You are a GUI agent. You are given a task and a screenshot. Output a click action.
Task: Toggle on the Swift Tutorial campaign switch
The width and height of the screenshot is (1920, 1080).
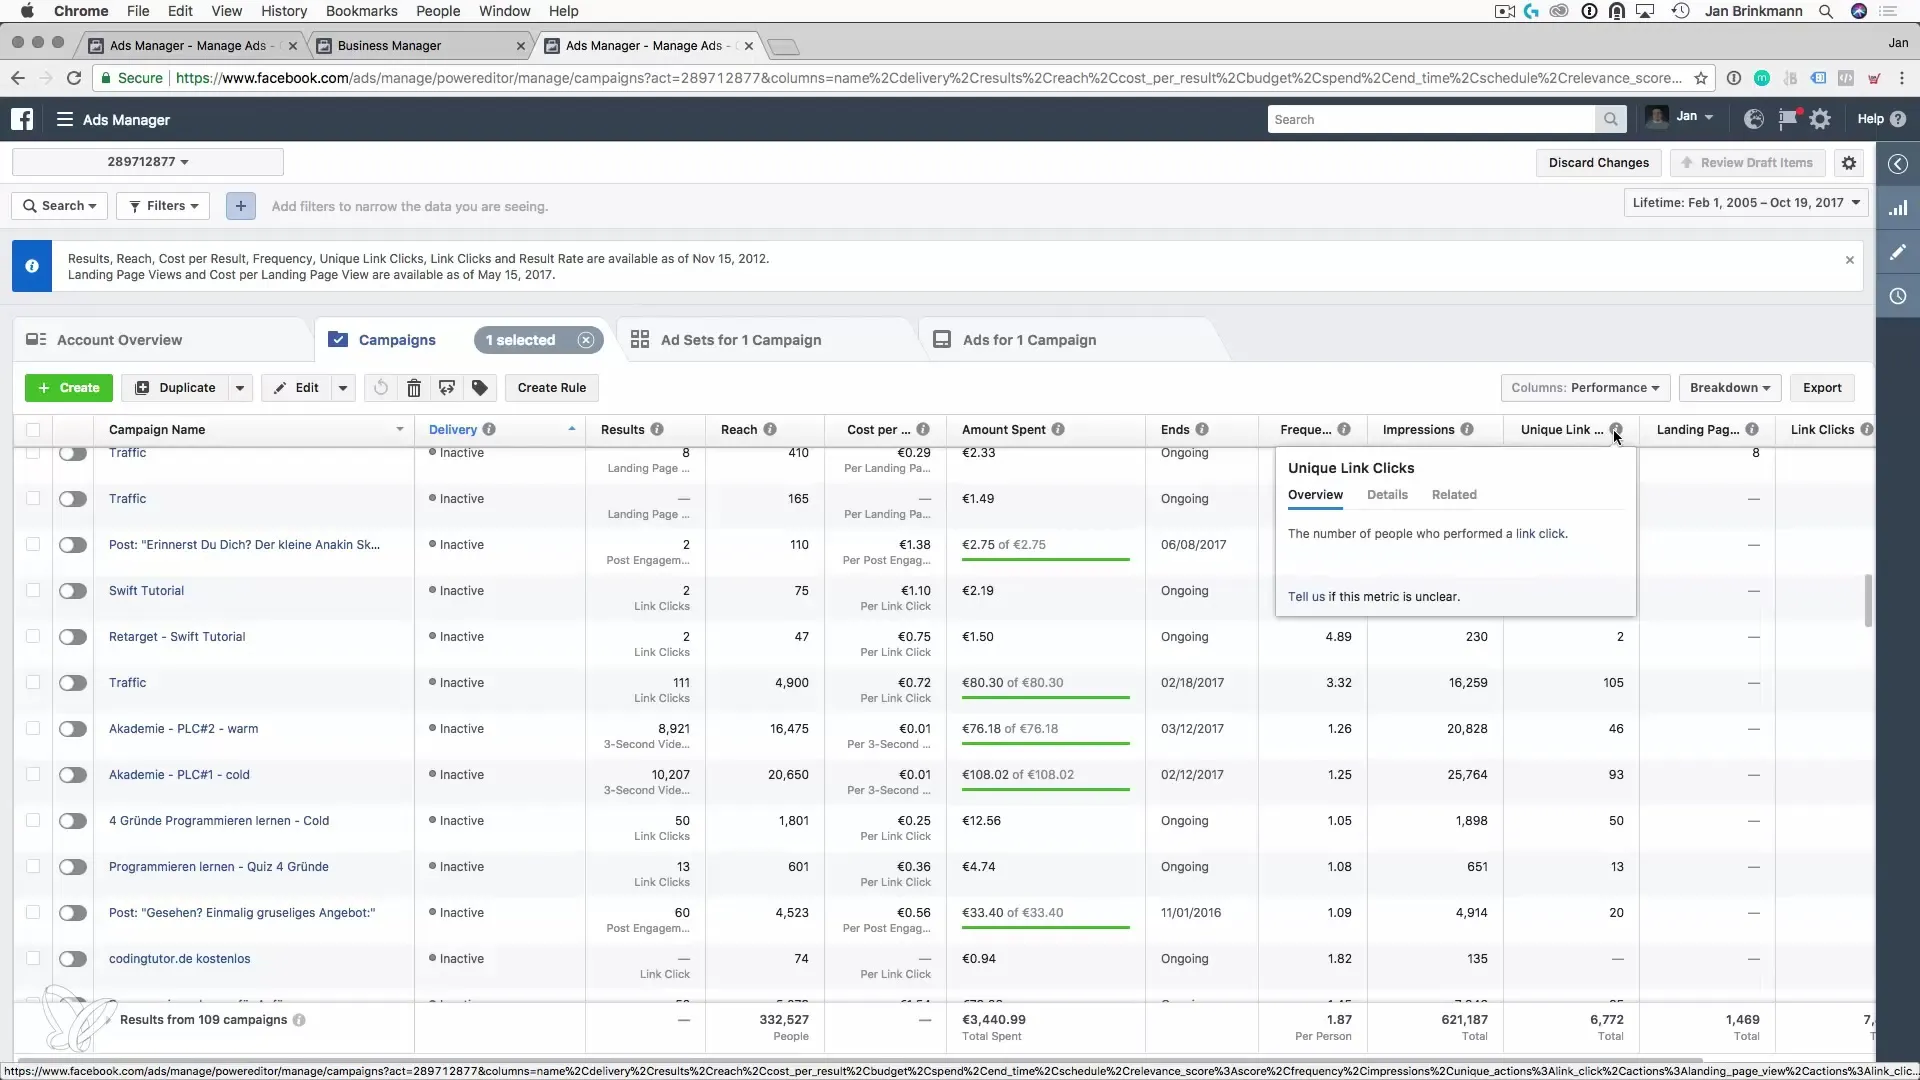(x=73, y=591)
